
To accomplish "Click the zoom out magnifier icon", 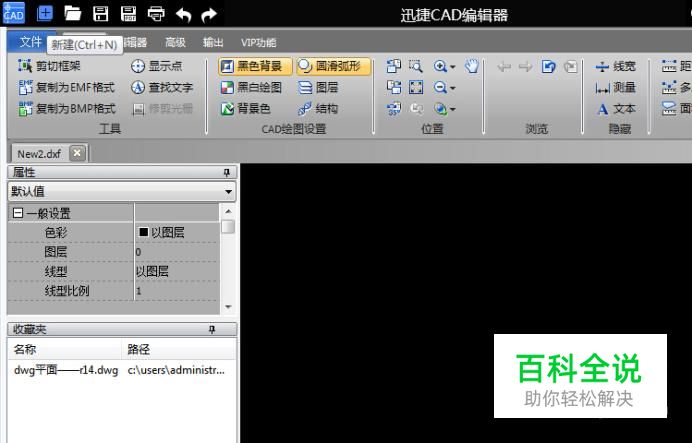I will point(440,87).
